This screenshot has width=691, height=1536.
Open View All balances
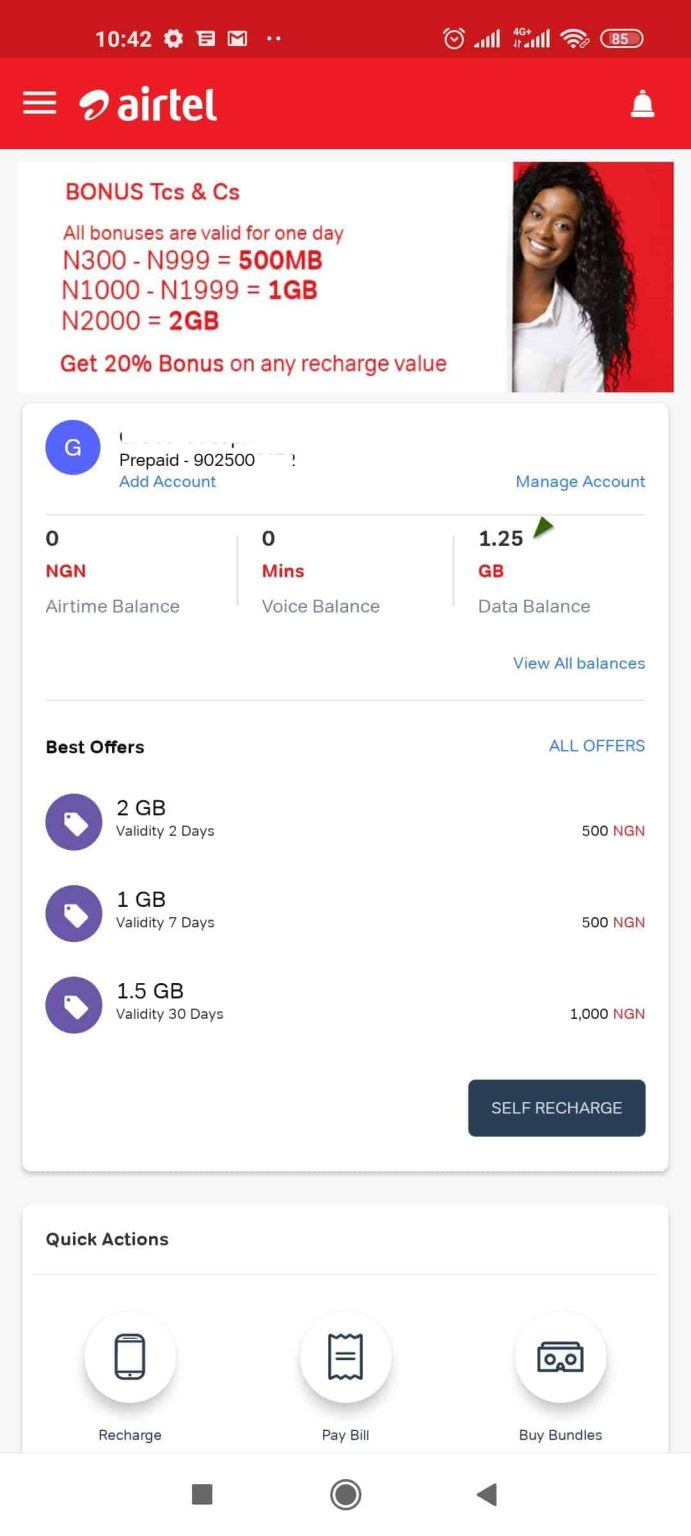579,663
